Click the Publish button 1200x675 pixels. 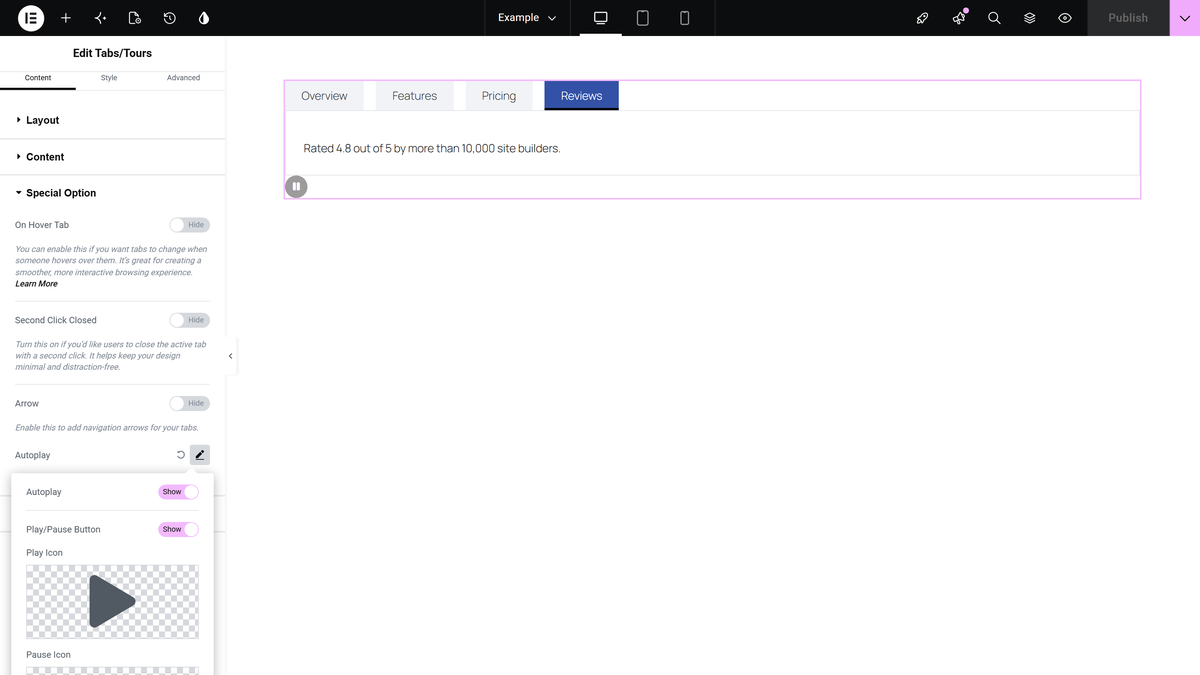tap(1128, 18)
